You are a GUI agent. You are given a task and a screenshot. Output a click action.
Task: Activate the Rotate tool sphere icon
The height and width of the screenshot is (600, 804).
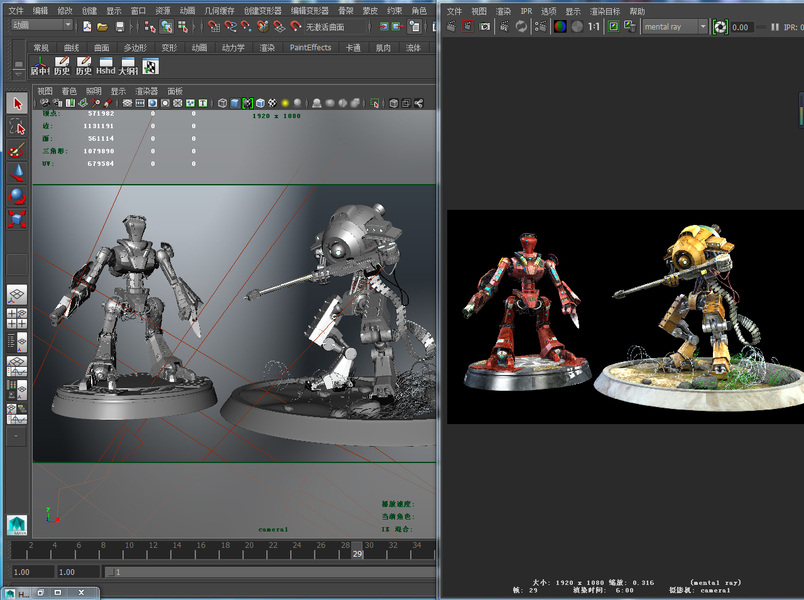coord(17,195)
